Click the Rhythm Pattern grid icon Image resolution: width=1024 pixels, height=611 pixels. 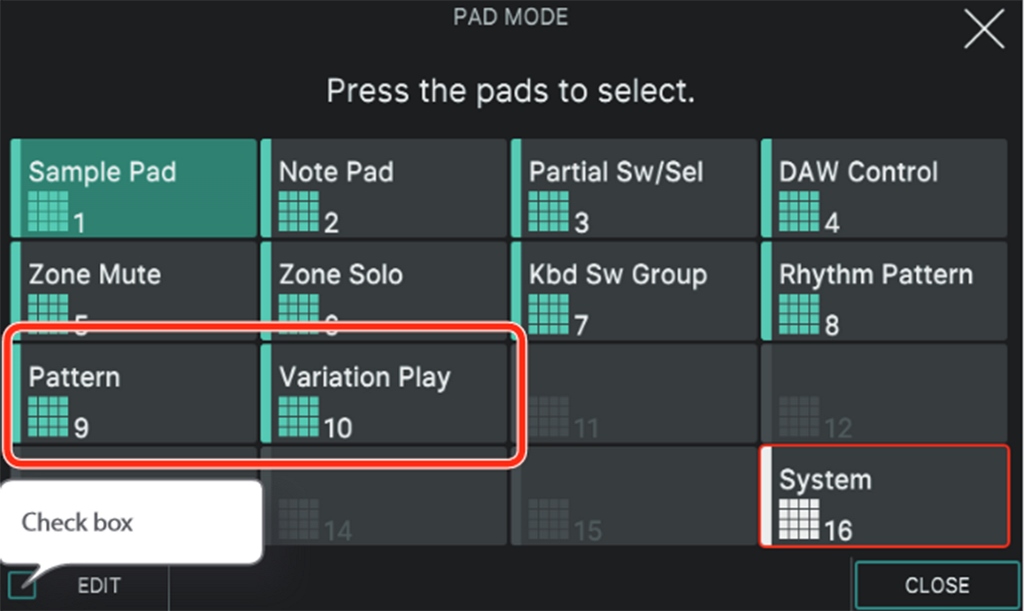799,314
